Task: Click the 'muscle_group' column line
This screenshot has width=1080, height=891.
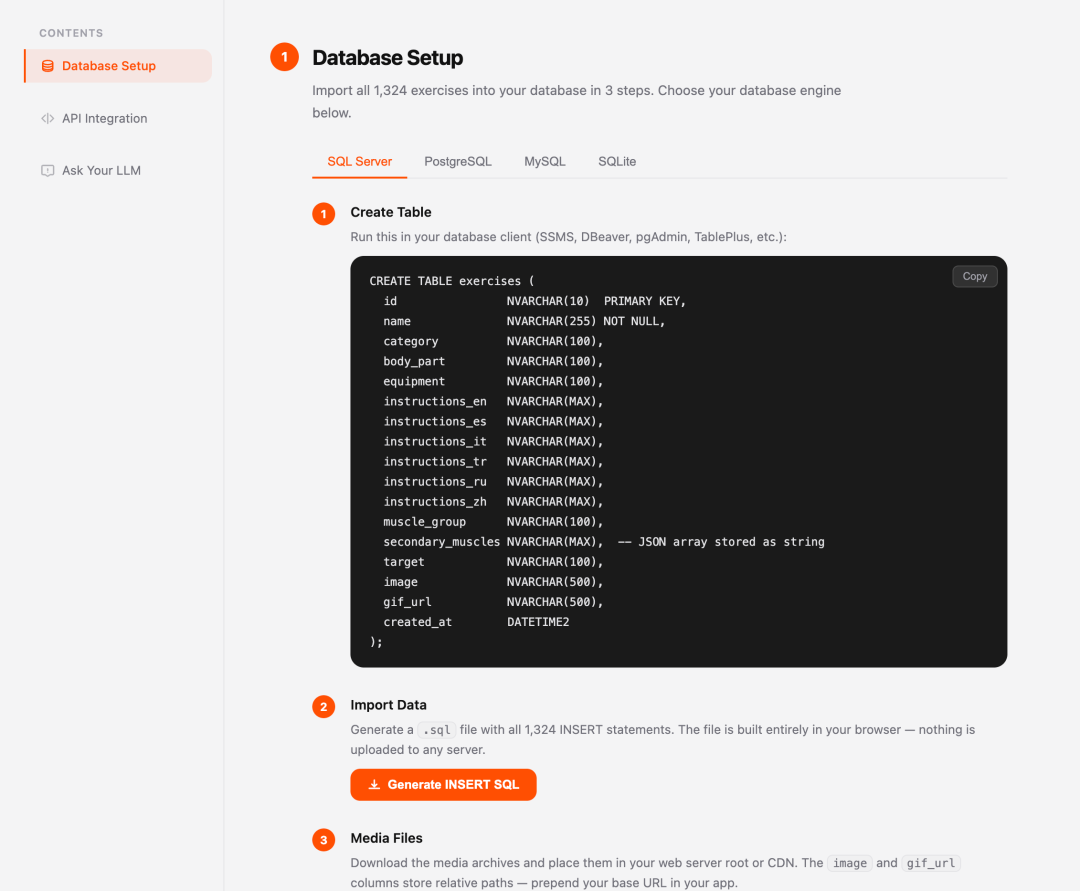Action: [x=493, y=521]
